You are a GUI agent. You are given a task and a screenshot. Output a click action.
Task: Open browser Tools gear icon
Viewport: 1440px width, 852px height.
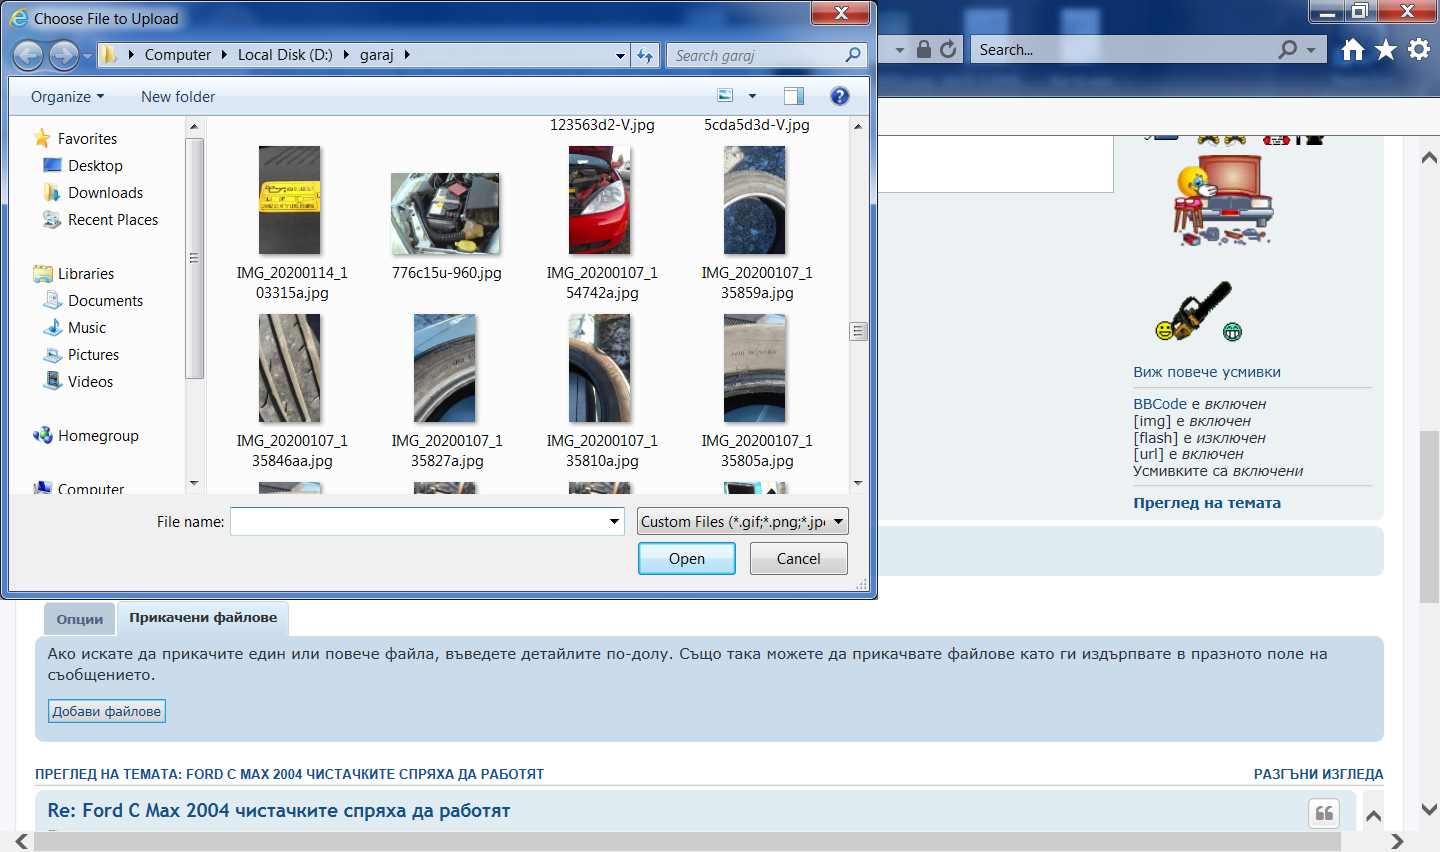click(x=1418, y=50)
